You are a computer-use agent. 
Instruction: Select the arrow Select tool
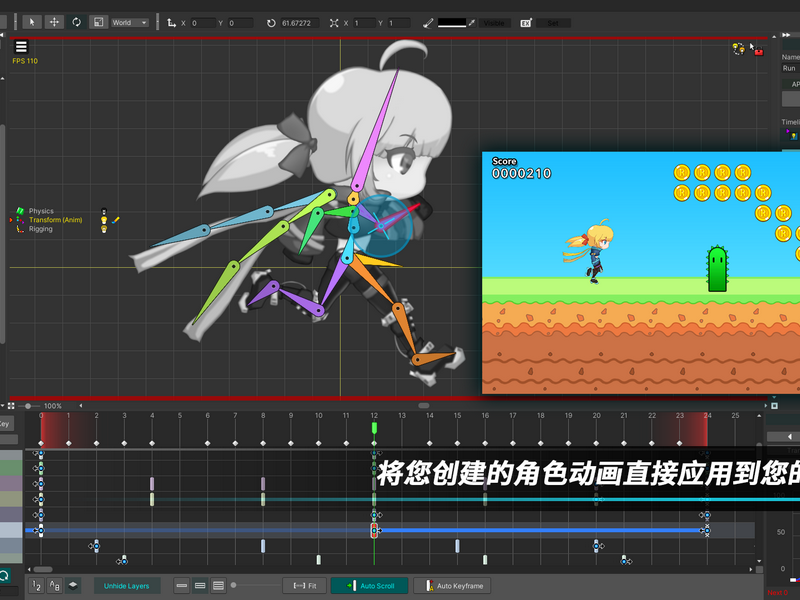pos(32,22)
